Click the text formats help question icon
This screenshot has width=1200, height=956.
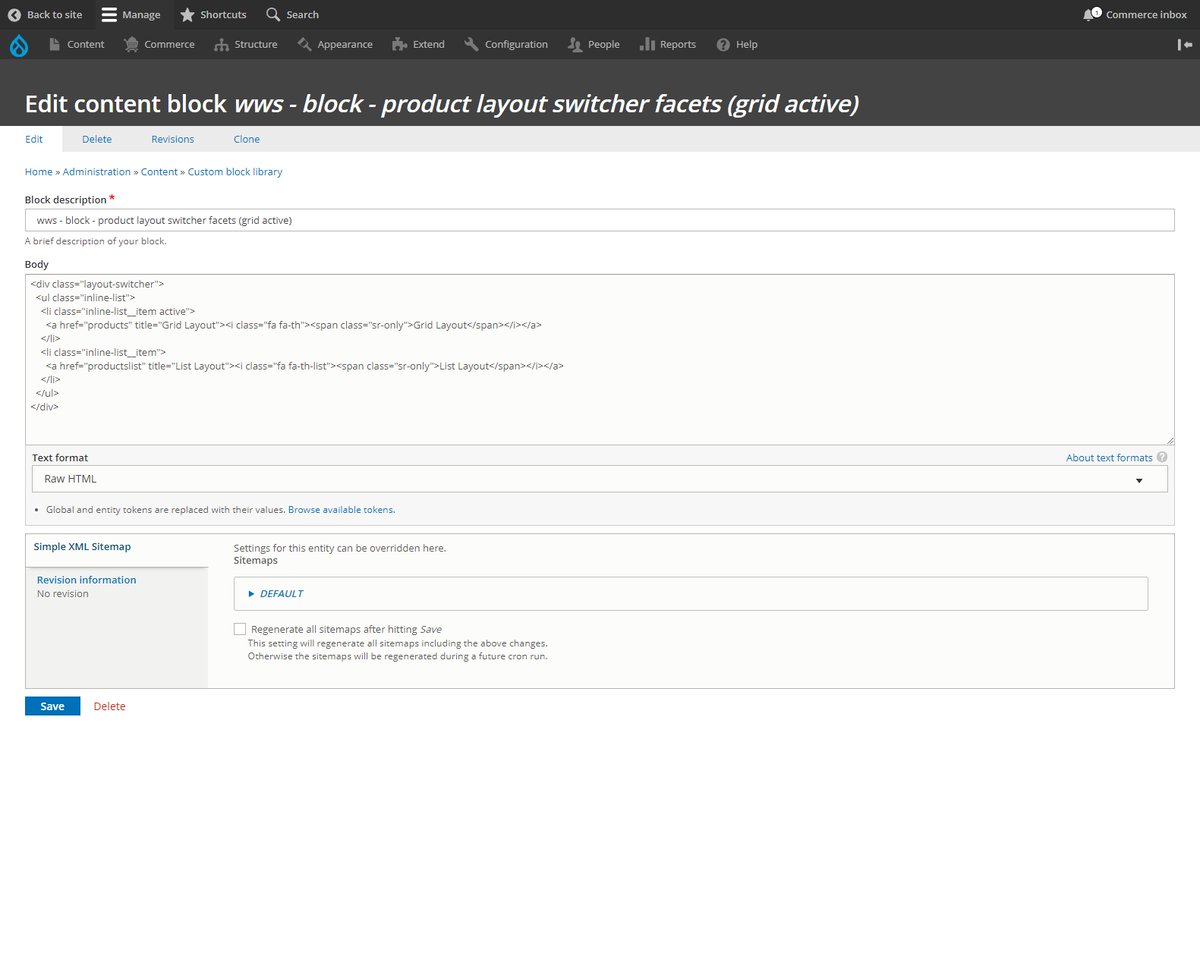(1162, 458)
